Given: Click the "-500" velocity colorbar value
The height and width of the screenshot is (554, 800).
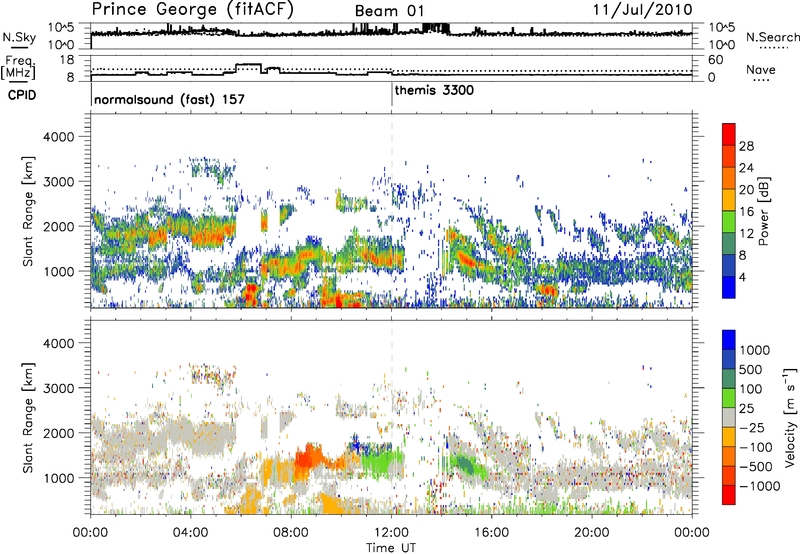Looking at the screenshot, I should (x=755, y=467).
